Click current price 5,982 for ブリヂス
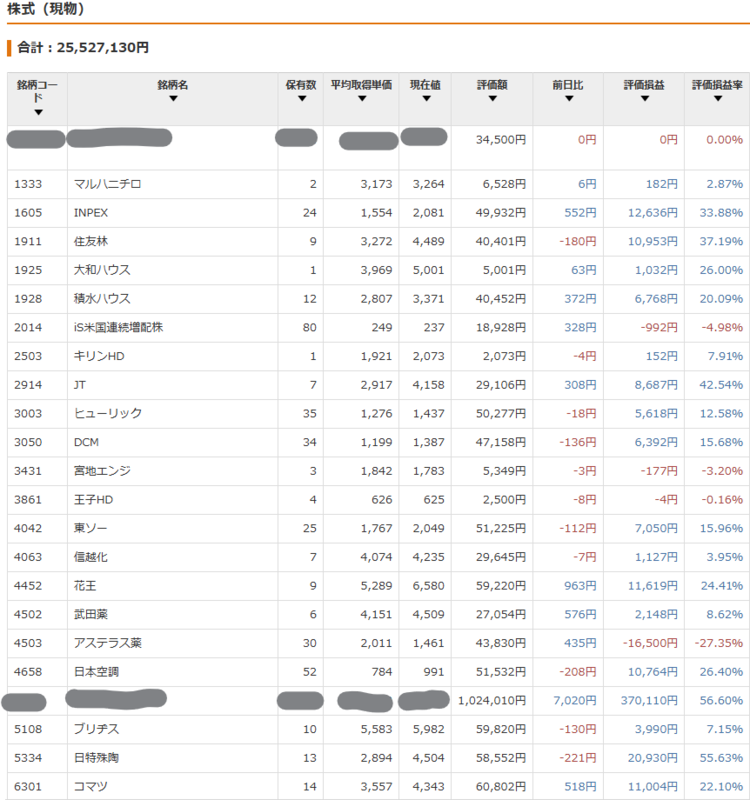Viewport: 750px width, 800px height. (x=429, y=729)
